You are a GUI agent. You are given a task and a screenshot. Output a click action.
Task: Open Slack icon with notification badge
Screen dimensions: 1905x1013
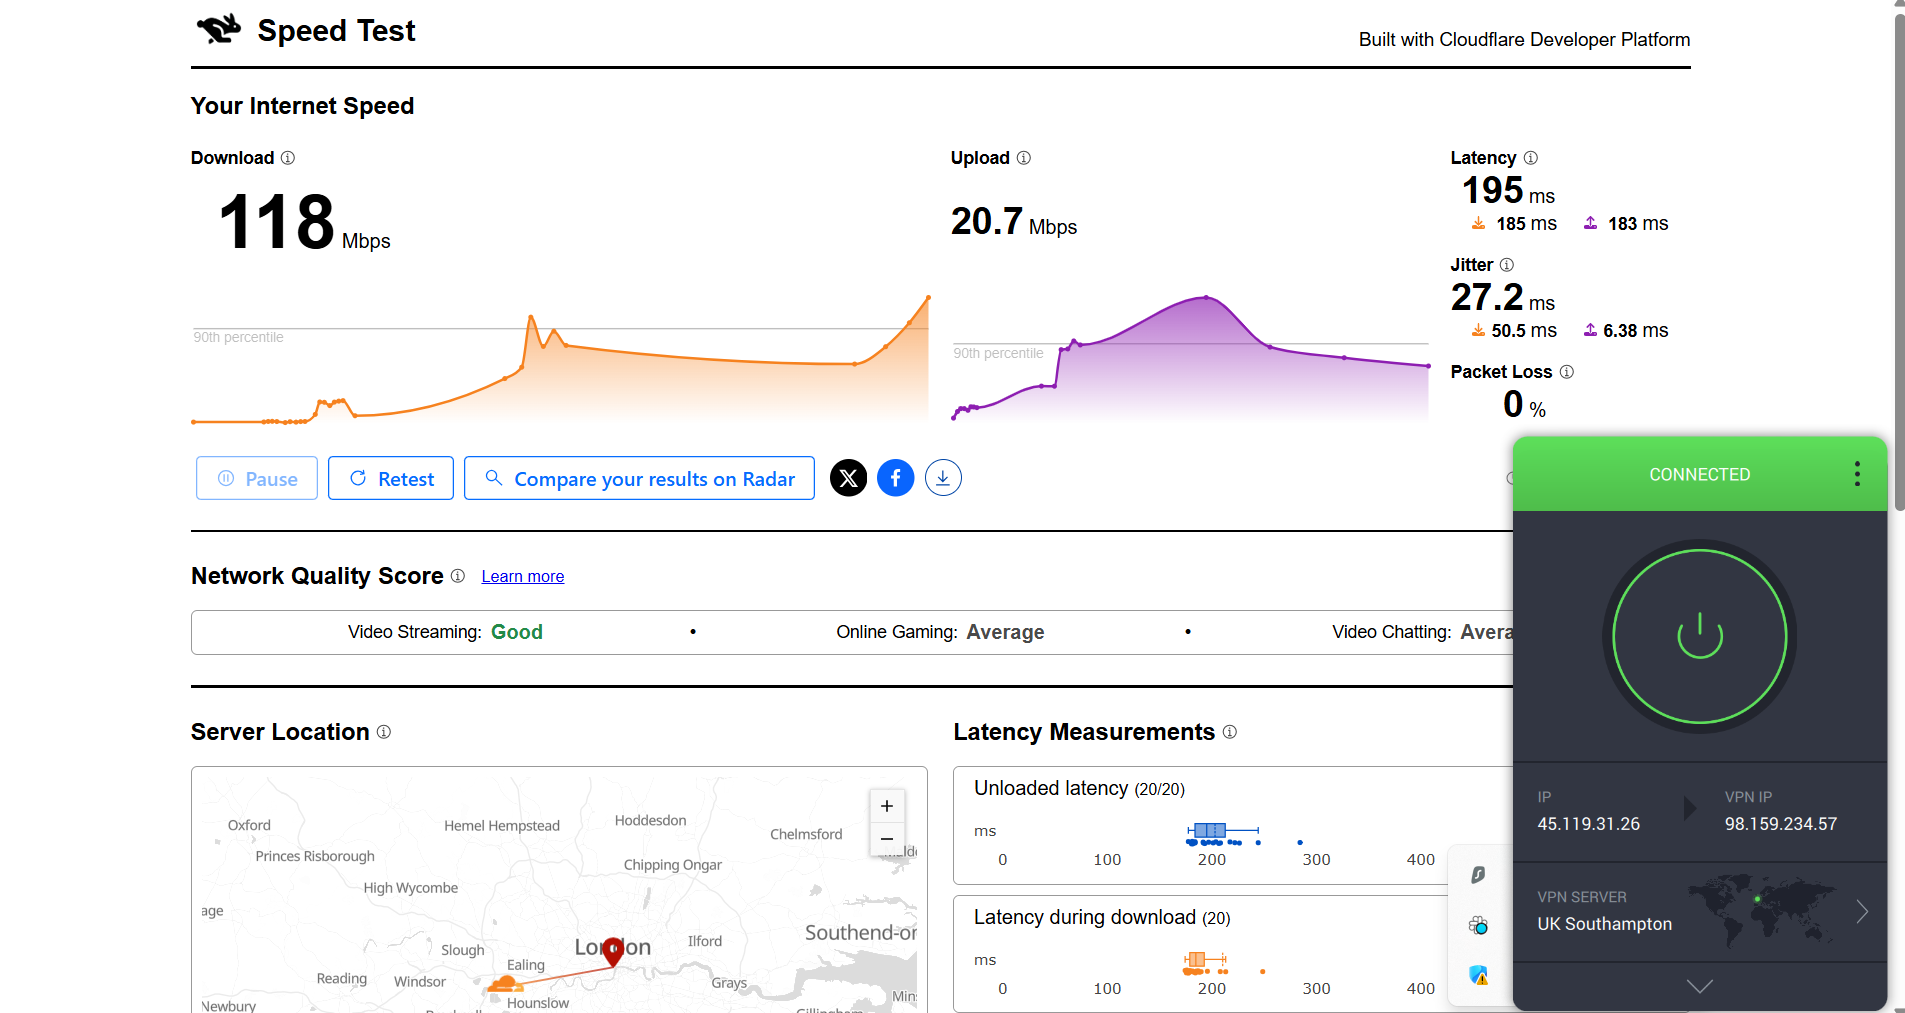click(x=1479, y=925)
